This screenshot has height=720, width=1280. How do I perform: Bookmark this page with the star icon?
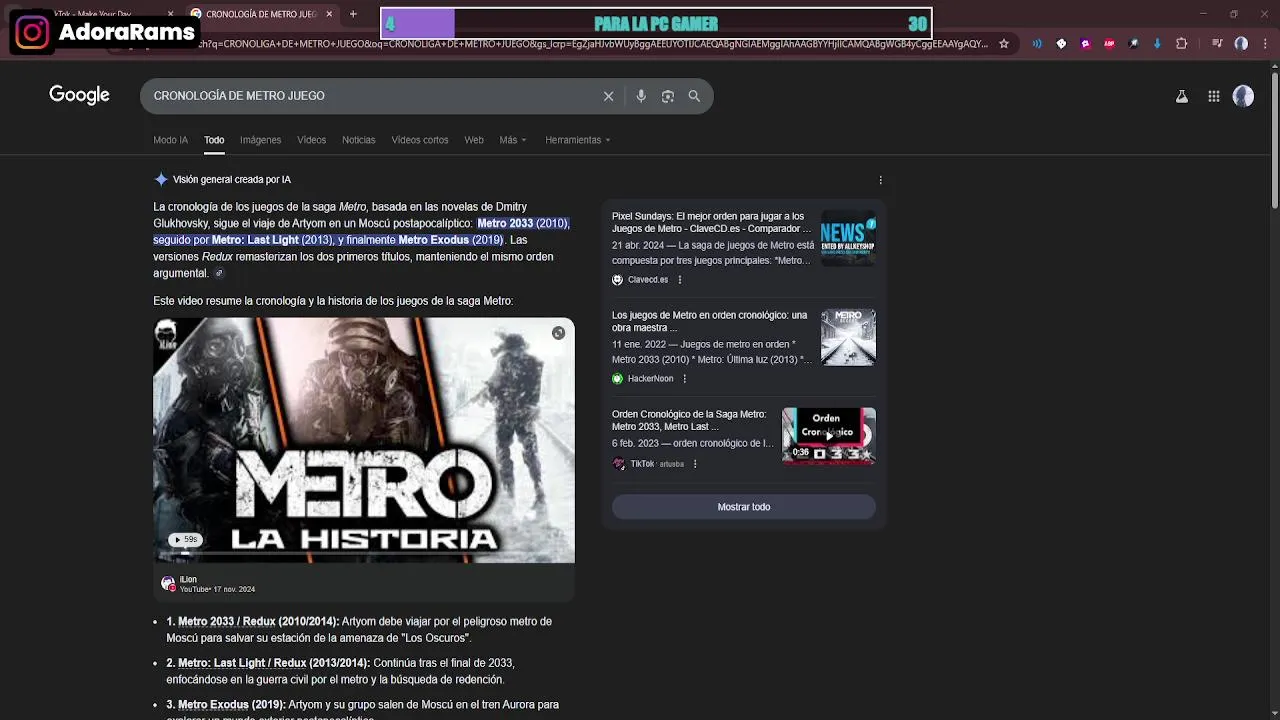point(1004,44)
